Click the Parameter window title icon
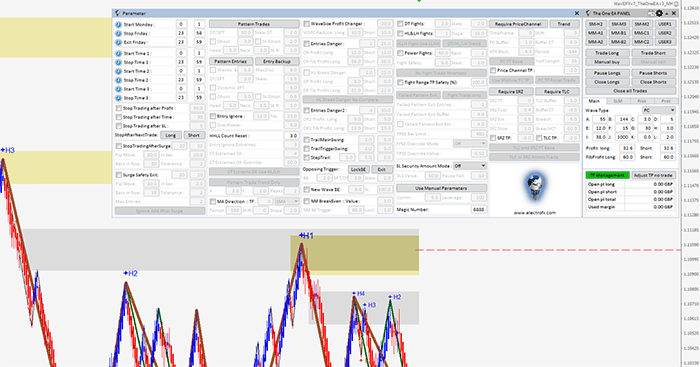The width and height of the screenshot is (700, 367). pyautogui.click(x=117, y=13)
